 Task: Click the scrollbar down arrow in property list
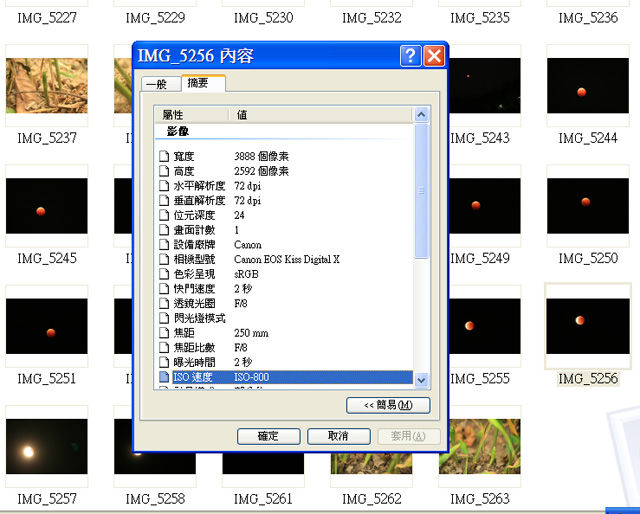[421, 380]
